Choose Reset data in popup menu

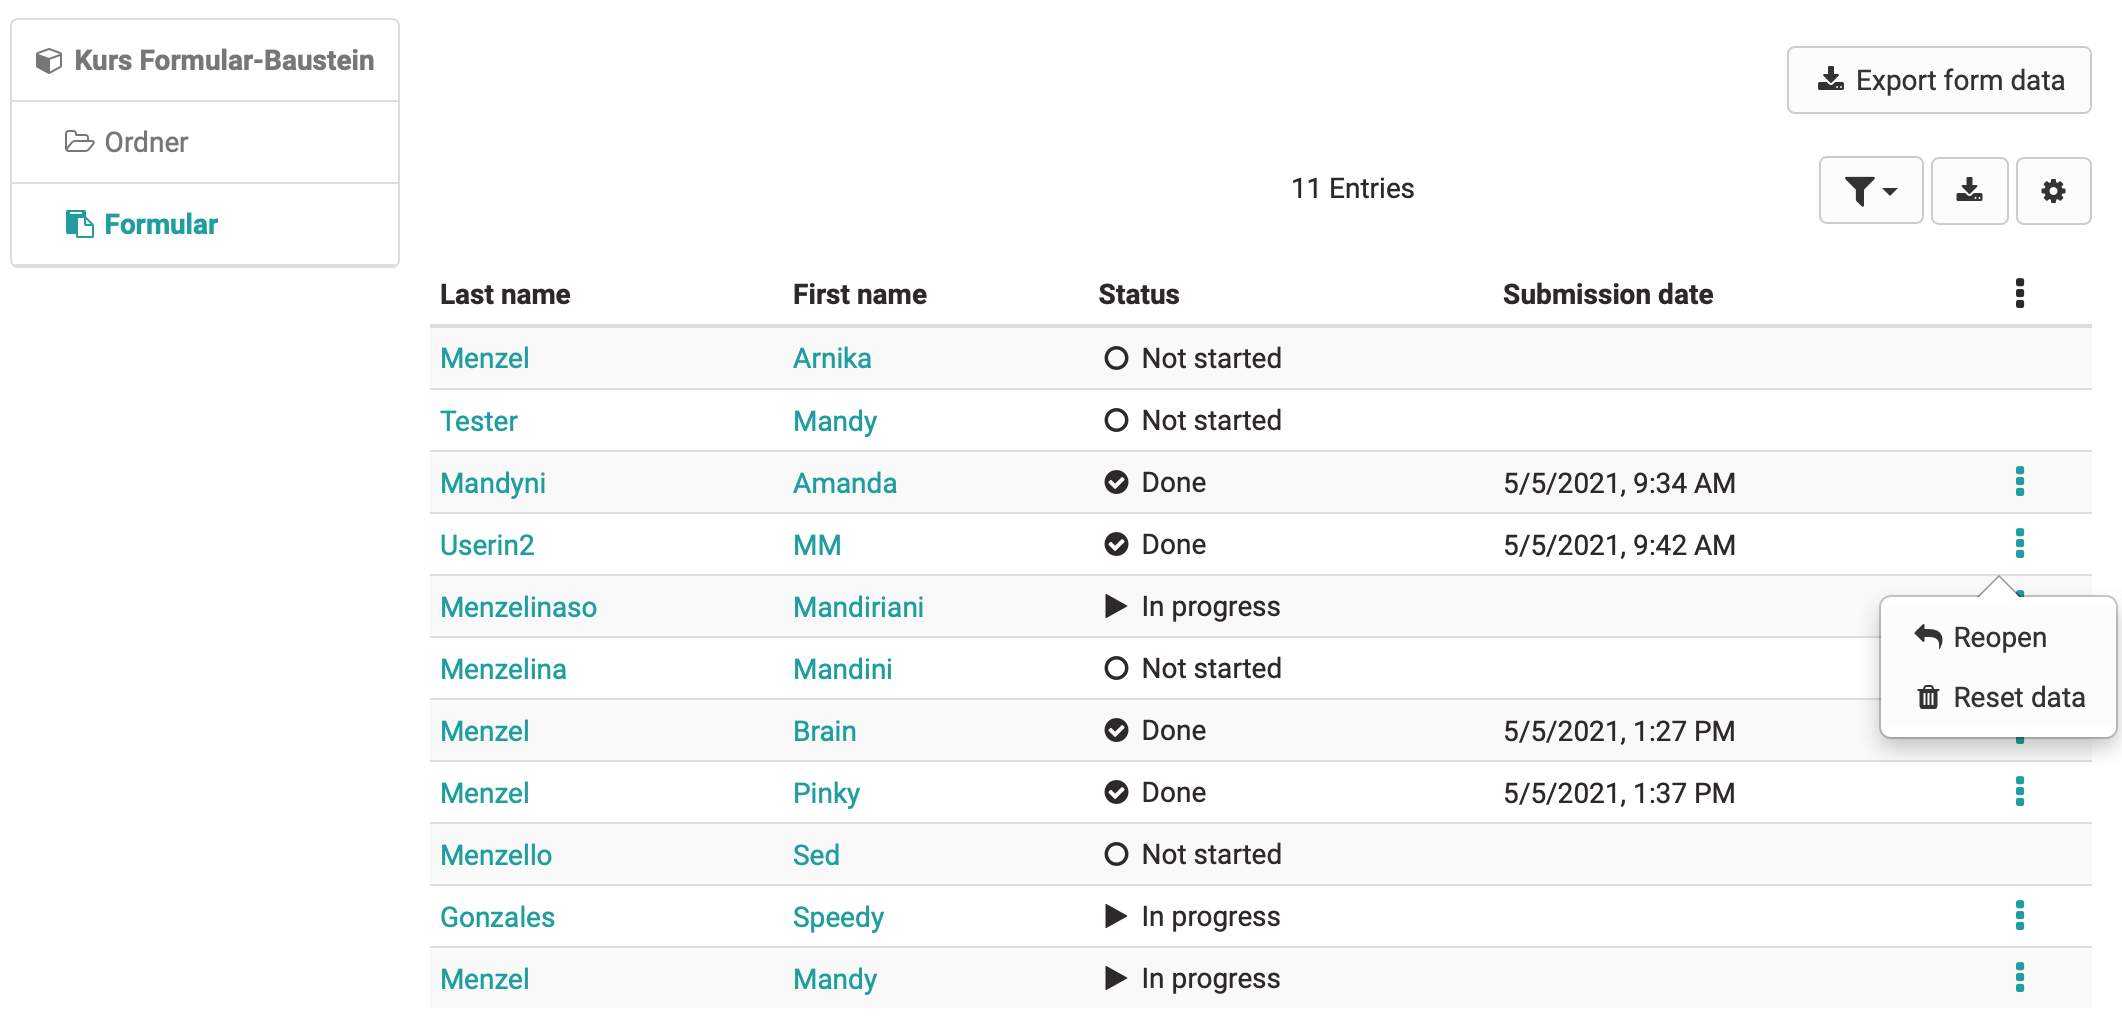pyautogui.click(x=2018, y=698)
